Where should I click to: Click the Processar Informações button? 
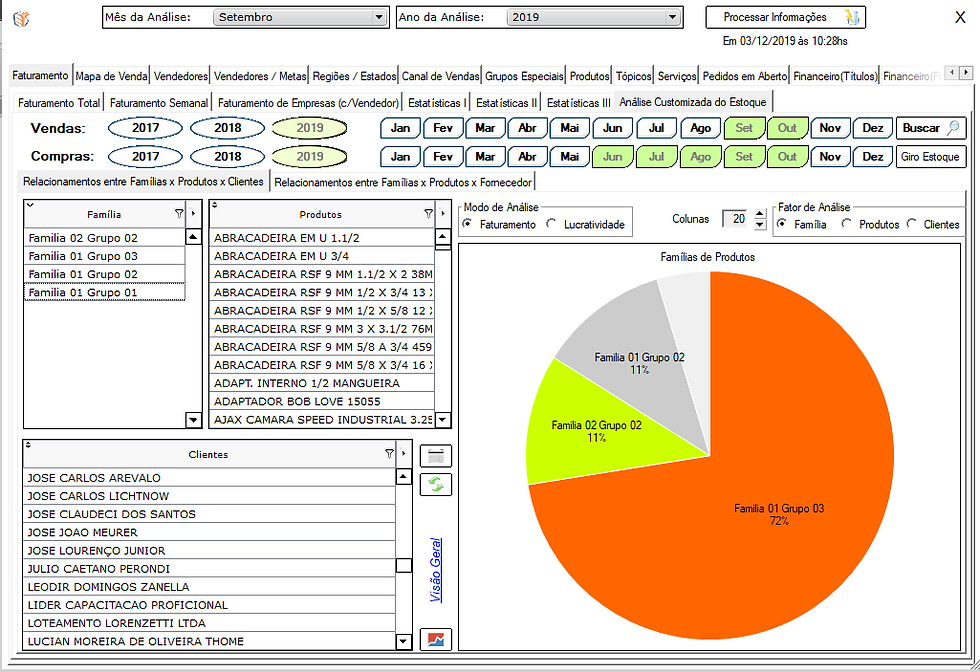click(x=786, y=18)
